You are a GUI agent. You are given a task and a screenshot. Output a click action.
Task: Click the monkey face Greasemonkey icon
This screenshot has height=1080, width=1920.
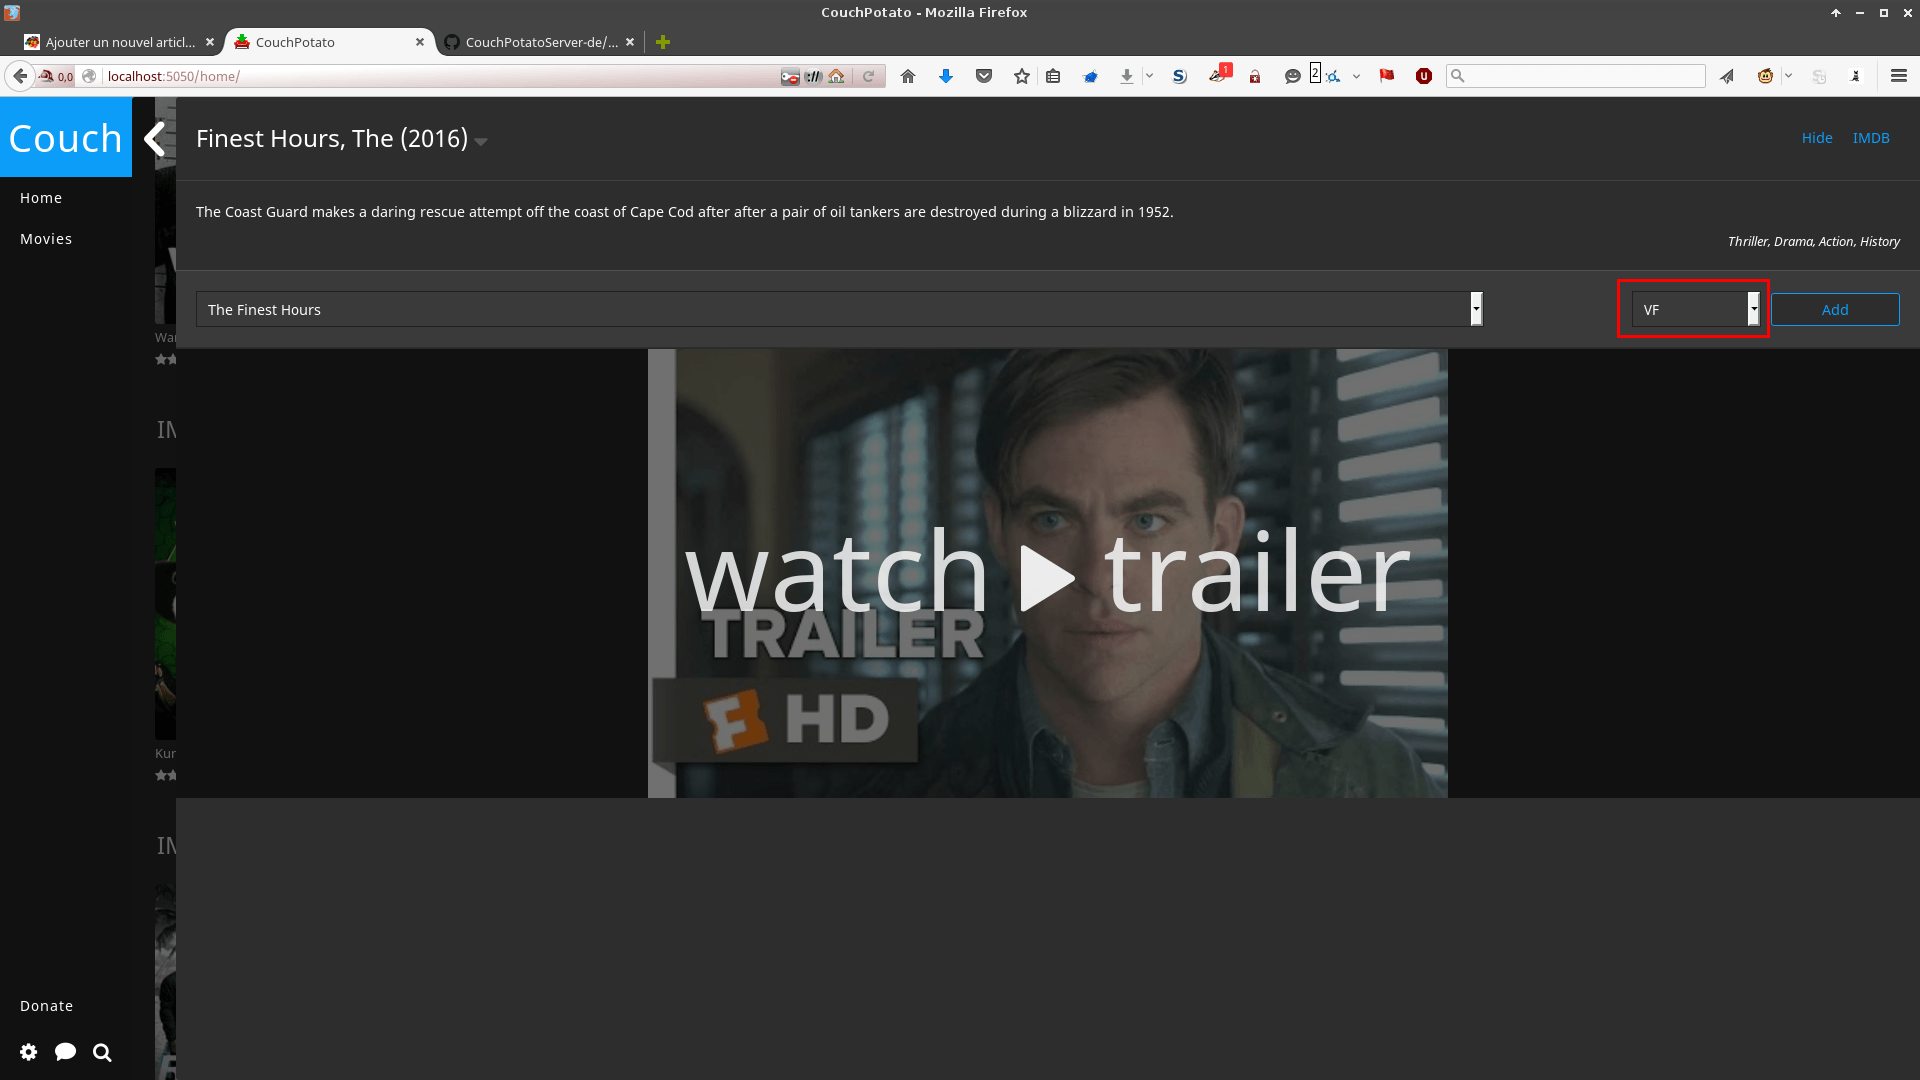click(x=1766, y=76)
